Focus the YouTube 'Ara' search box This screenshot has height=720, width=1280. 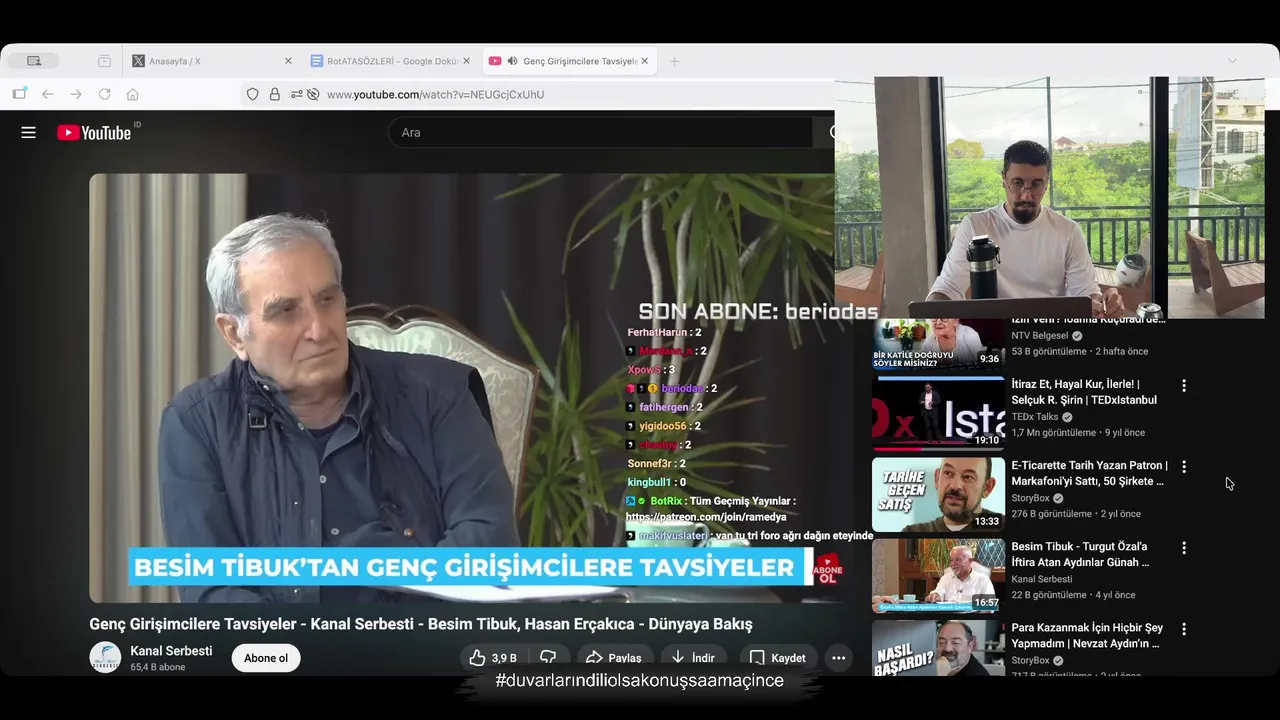pyautogui.click(x=600, y=132)
